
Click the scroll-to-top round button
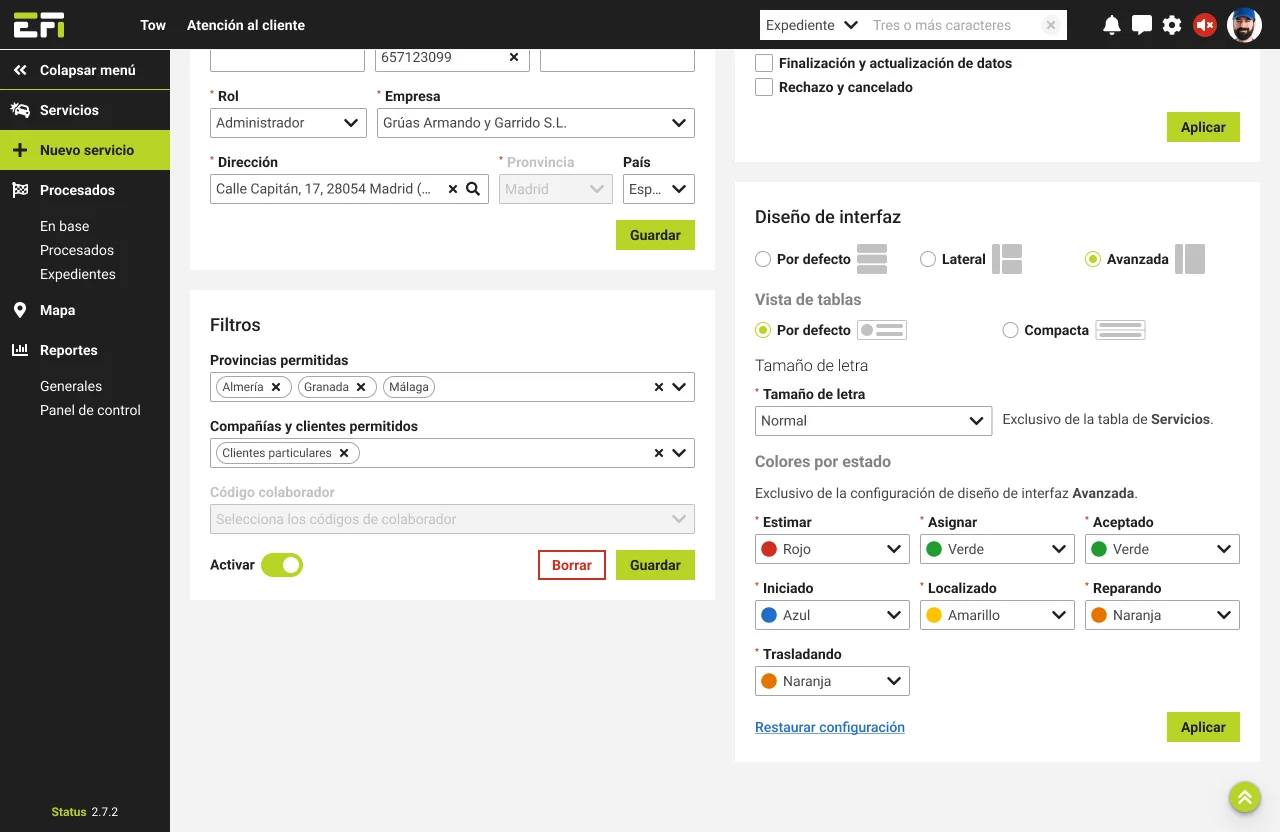pos(1245,797)
